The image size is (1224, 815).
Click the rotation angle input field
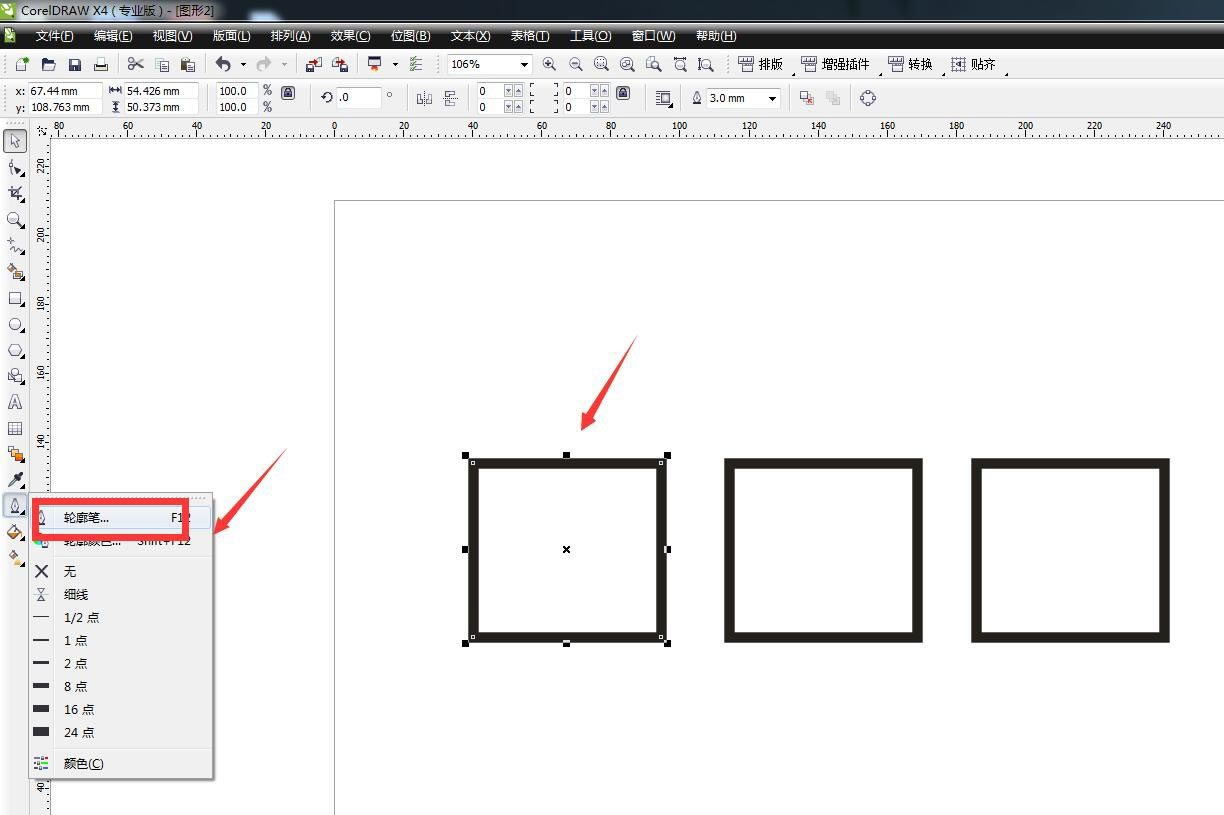tap(359, 98)
